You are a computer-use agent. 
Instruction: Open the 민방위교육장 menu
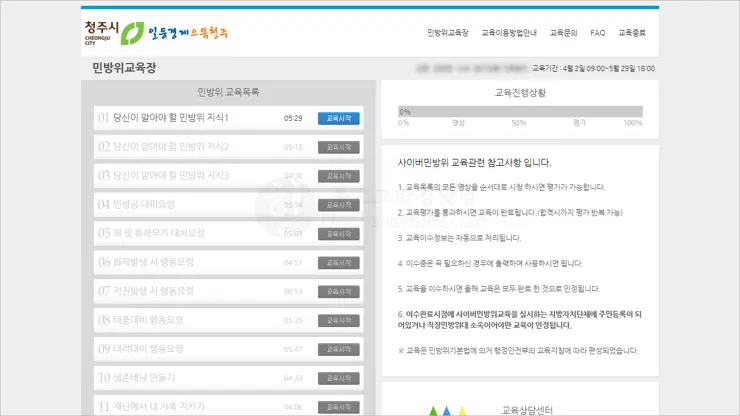pos(447,33)
